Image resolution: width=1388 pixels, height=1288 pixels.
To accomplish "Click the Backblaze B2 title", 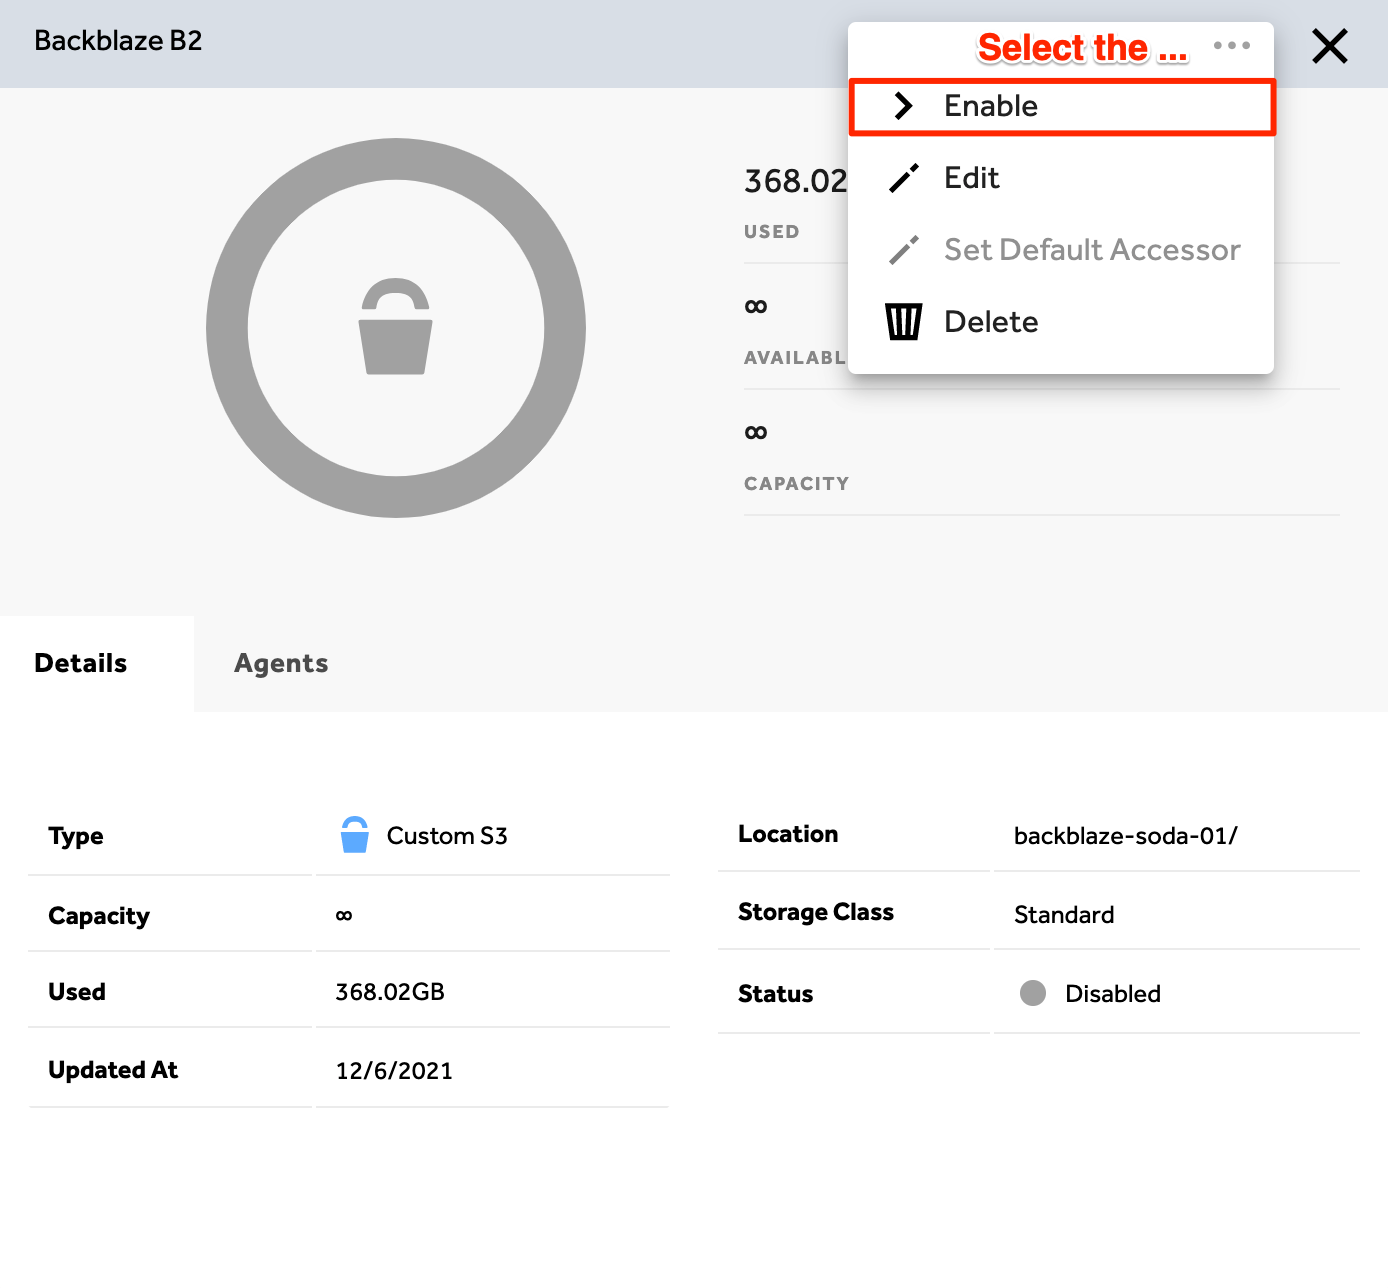I will 118,41.
